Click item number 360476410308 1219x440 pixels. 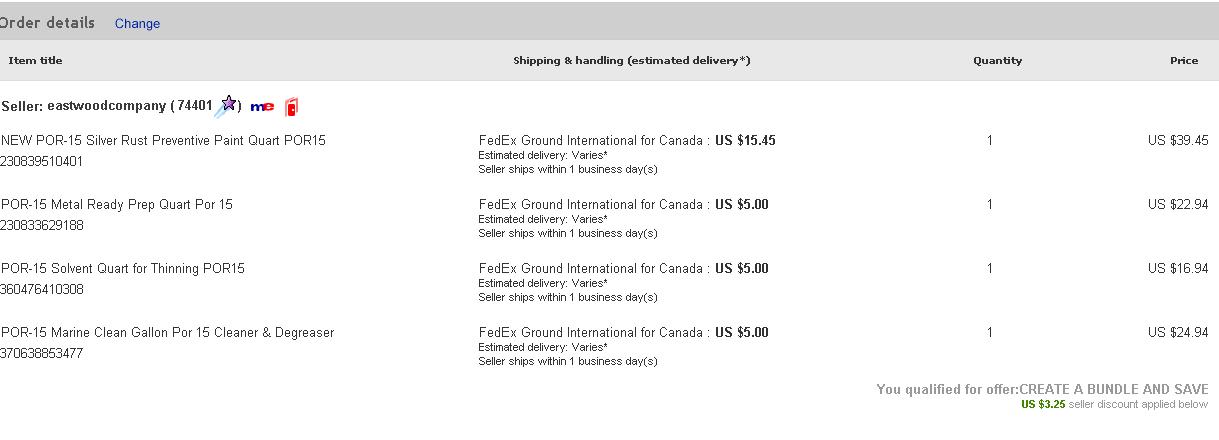point(42,289)
